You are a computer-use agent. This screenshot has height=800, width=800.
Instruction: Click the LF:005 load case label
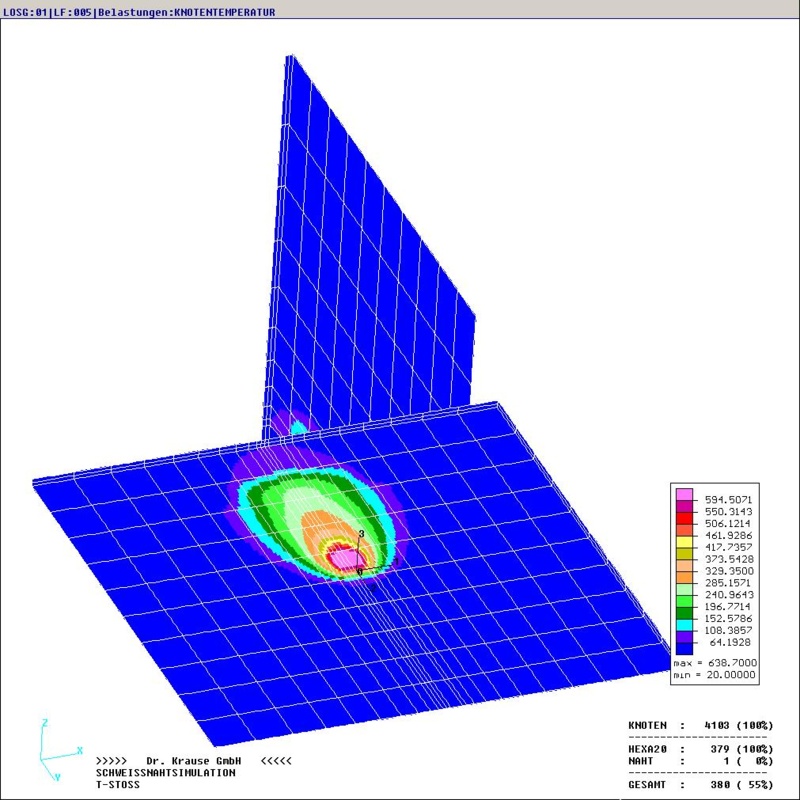pyautogui.click(x=67, y=12)
